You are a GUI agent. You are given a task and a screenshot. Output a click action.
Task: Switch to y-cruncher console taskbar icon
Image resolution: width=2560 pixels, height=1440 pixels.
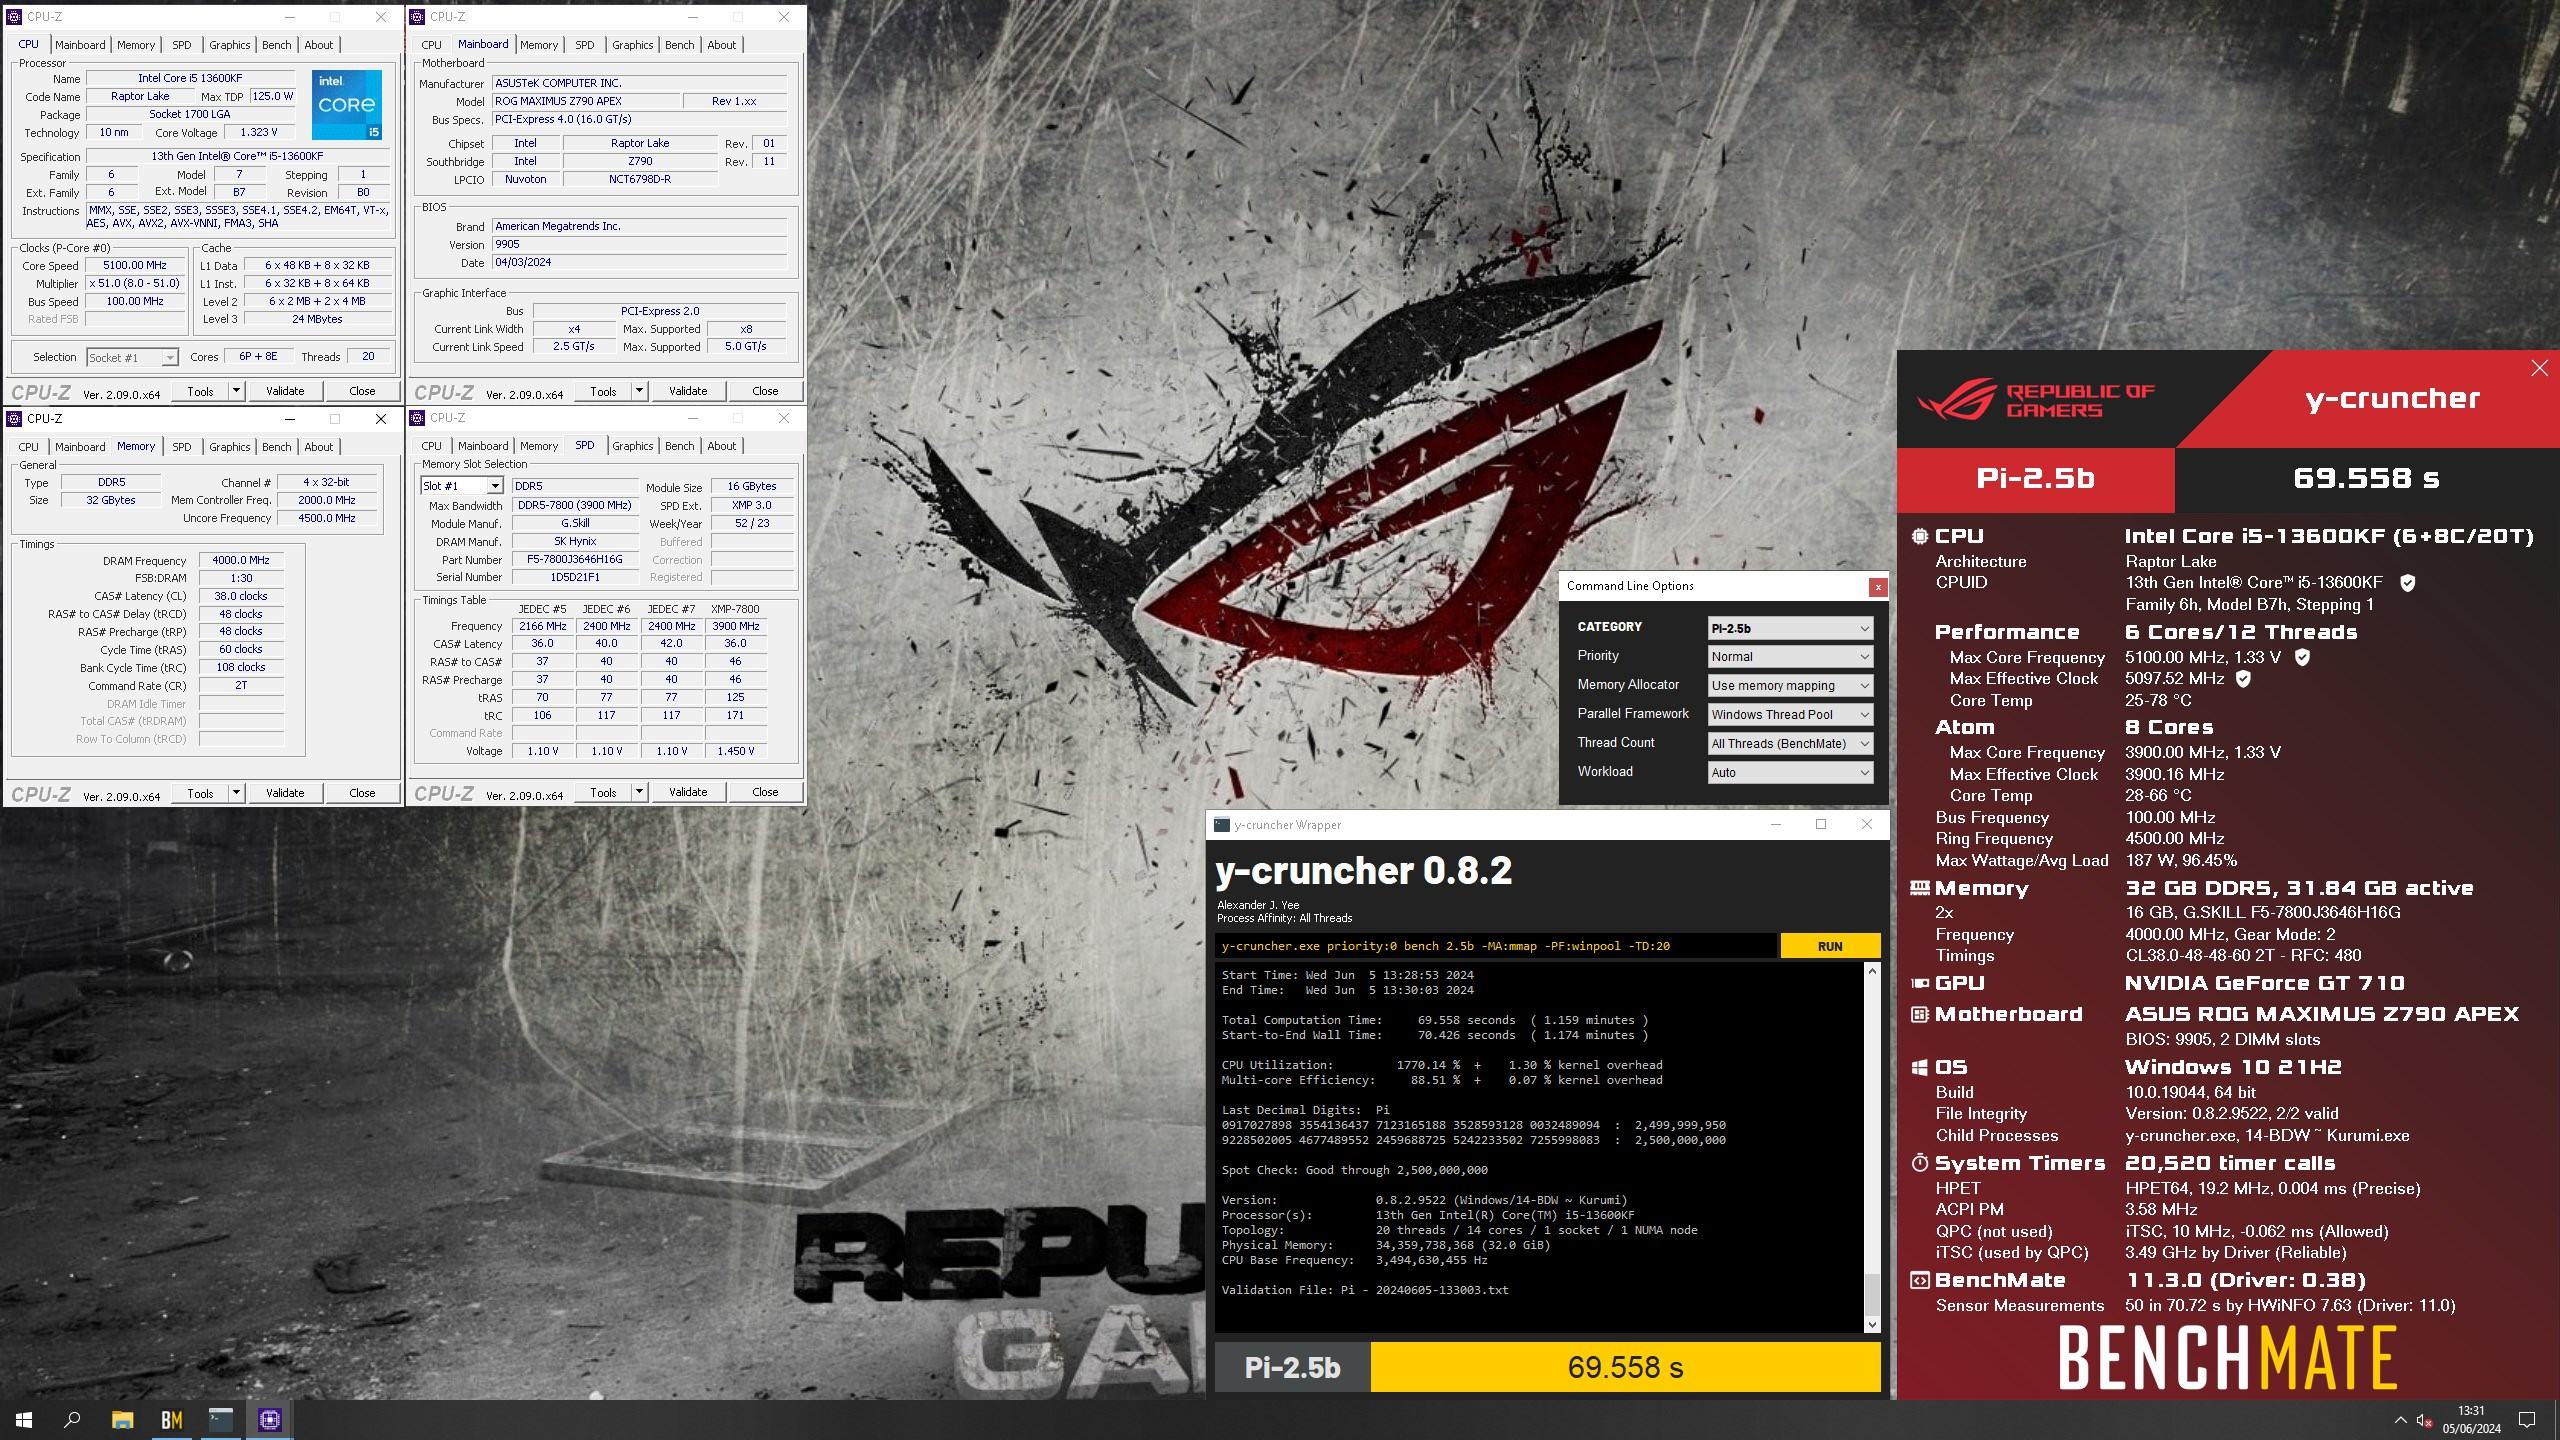(220, 1420)
